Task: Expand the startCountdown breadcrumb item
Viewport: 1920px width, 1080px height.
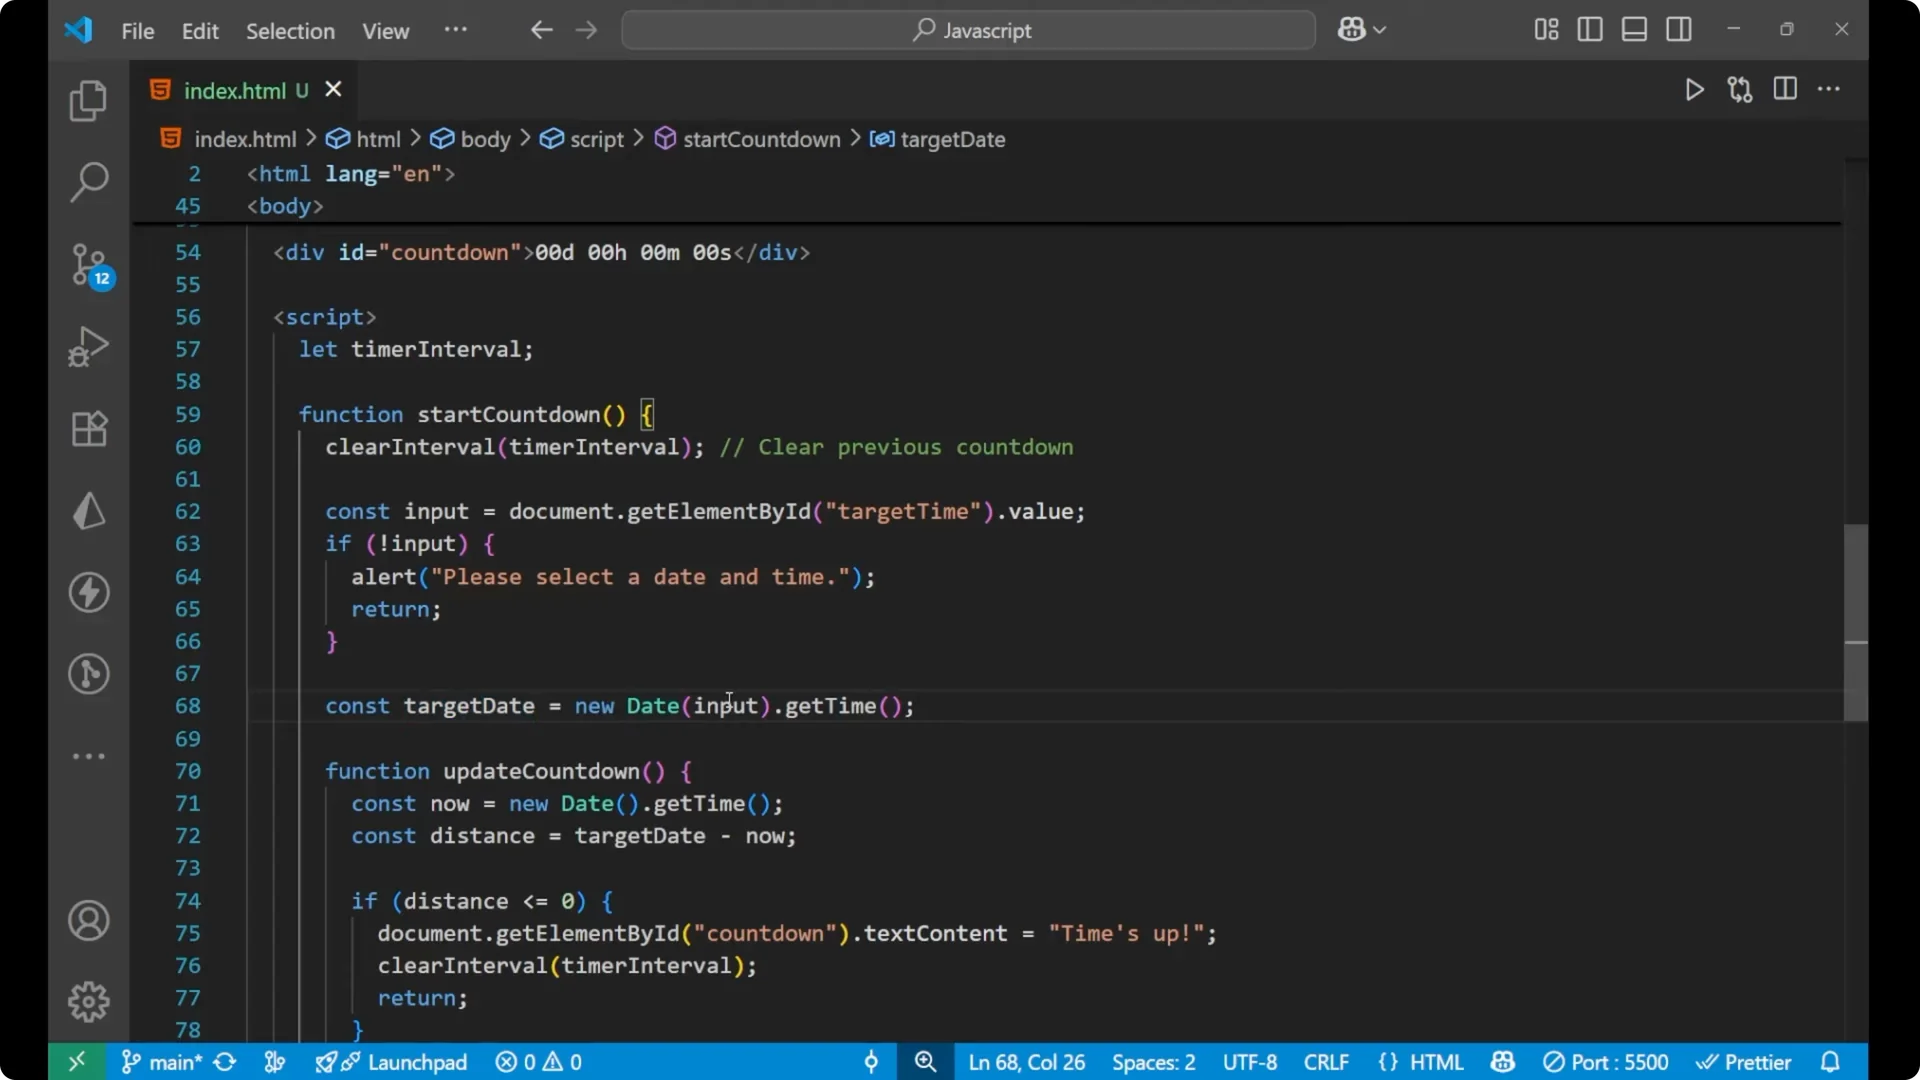Action: [x=761, y=139]
